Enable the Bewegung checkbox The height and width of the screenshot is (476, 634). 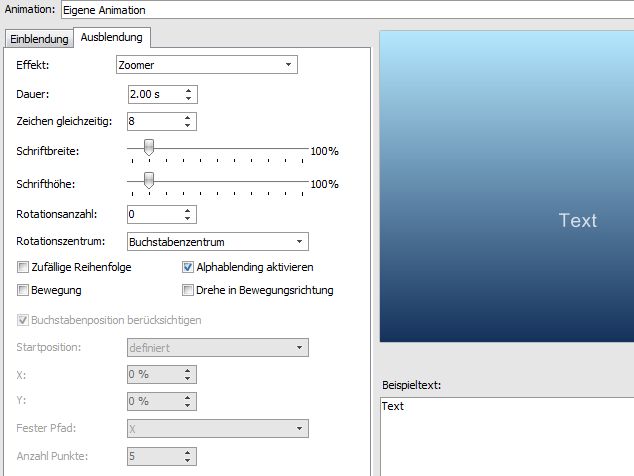coord(23,291)
